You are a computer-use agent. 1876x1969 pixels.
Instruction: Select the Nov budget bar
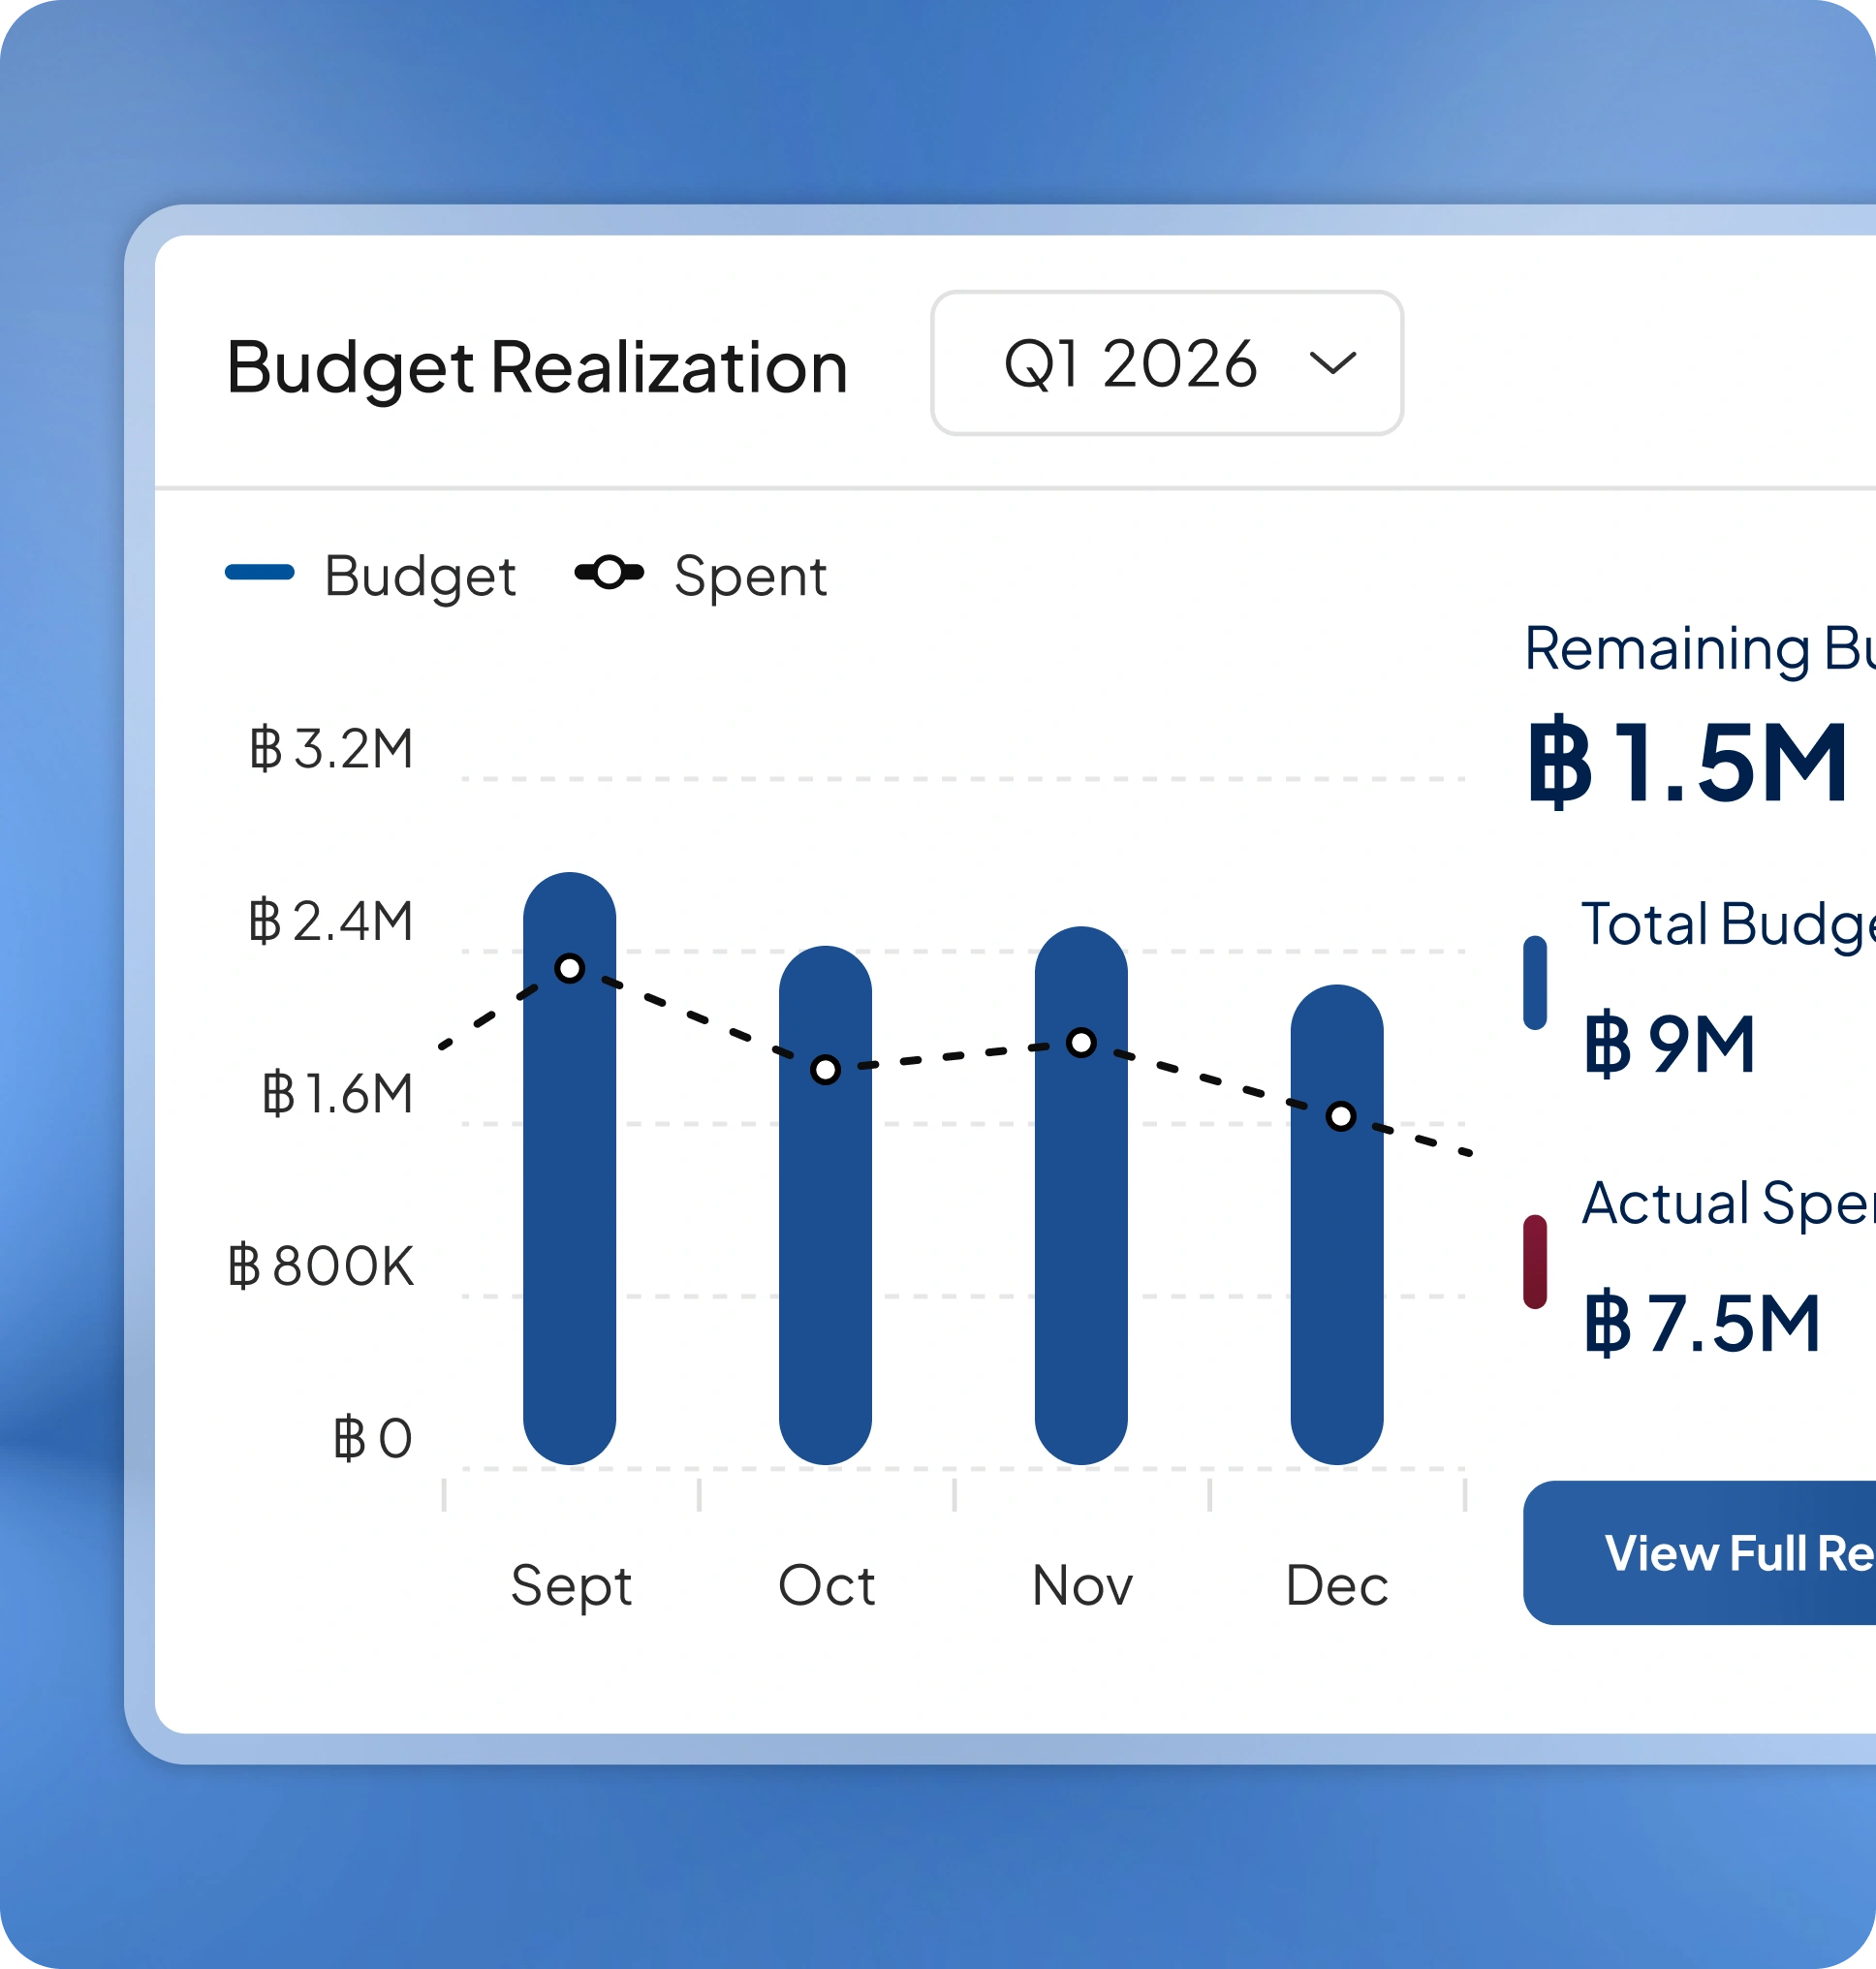tap(1081, 1195)
